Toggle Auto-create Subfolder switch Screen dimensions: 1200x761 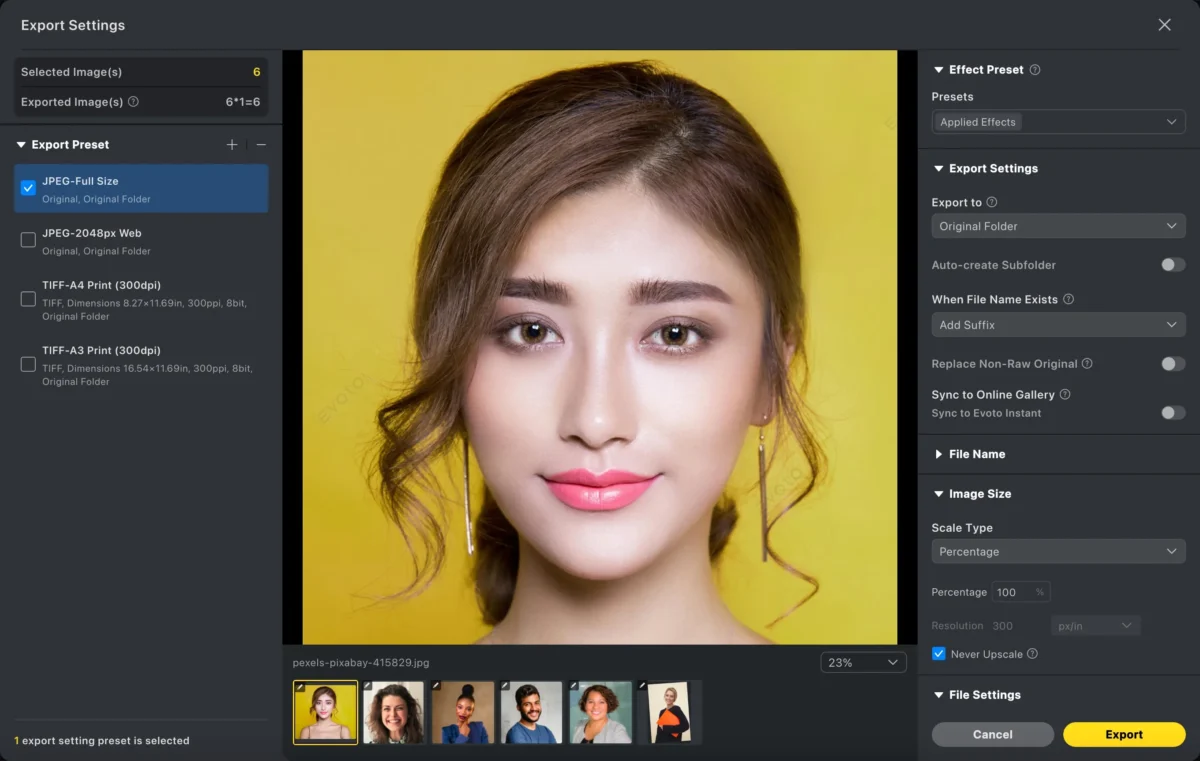(1172, 265)
